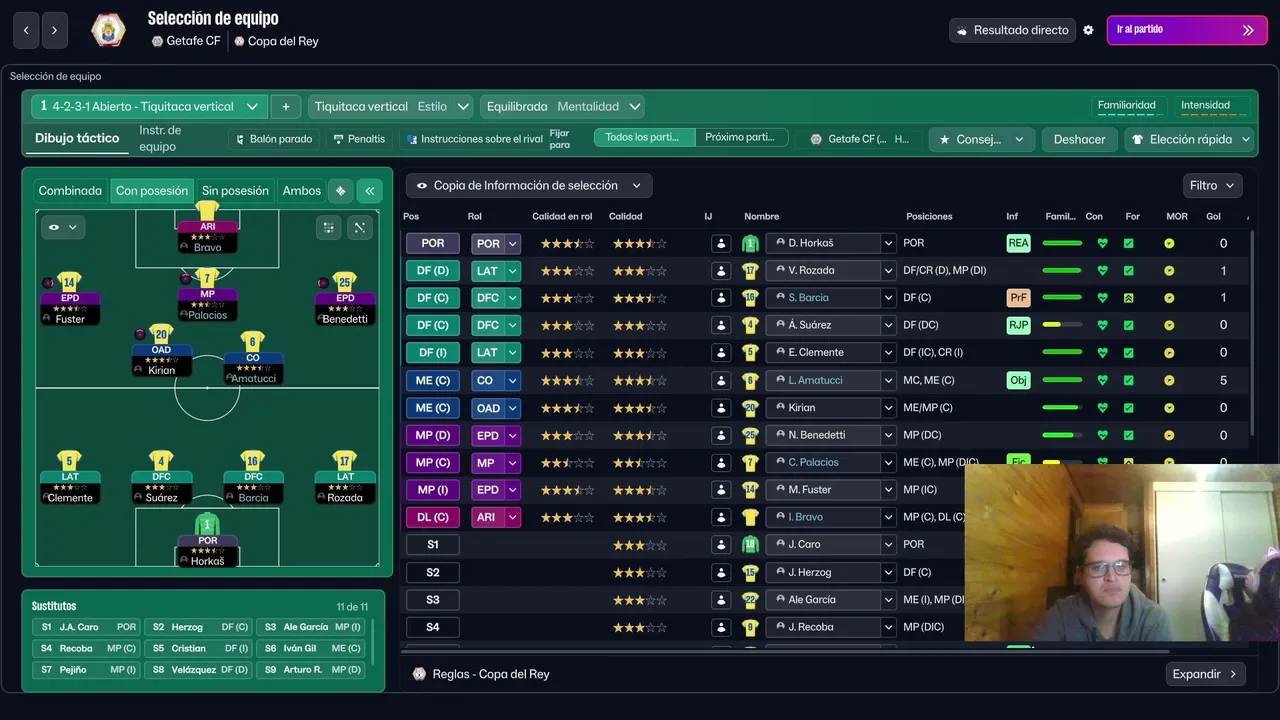The height and width of the screenshot is (720, 1280).
Task: Open the POR role dropdown arrow
Action: point(513,243)
